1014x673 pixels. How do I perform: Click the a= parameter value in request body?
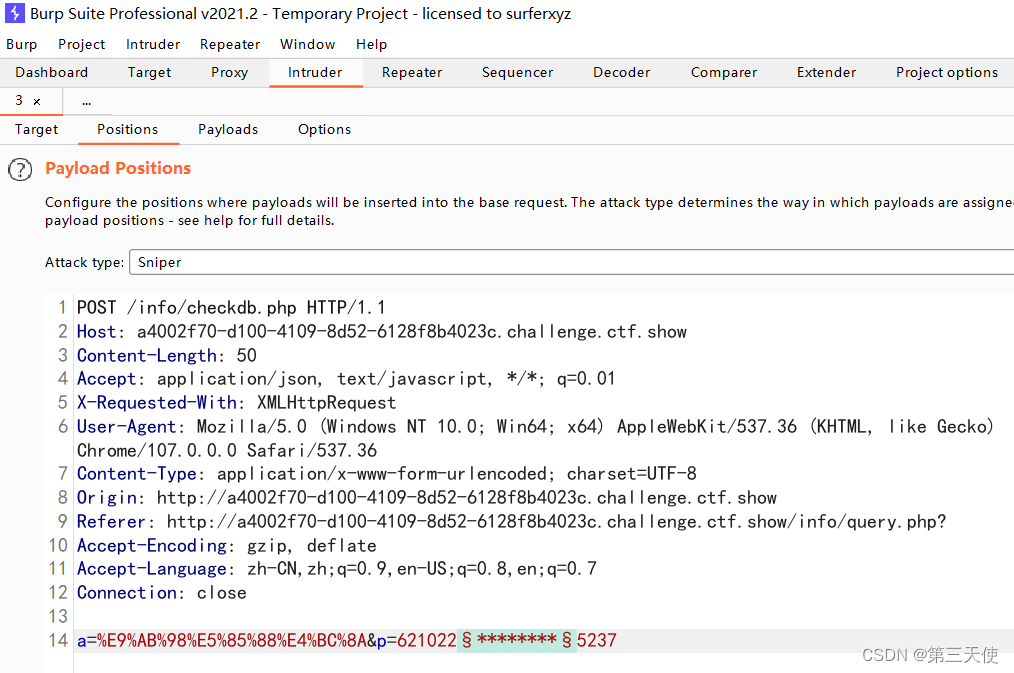pyautogui.click(x=232, y=641)
